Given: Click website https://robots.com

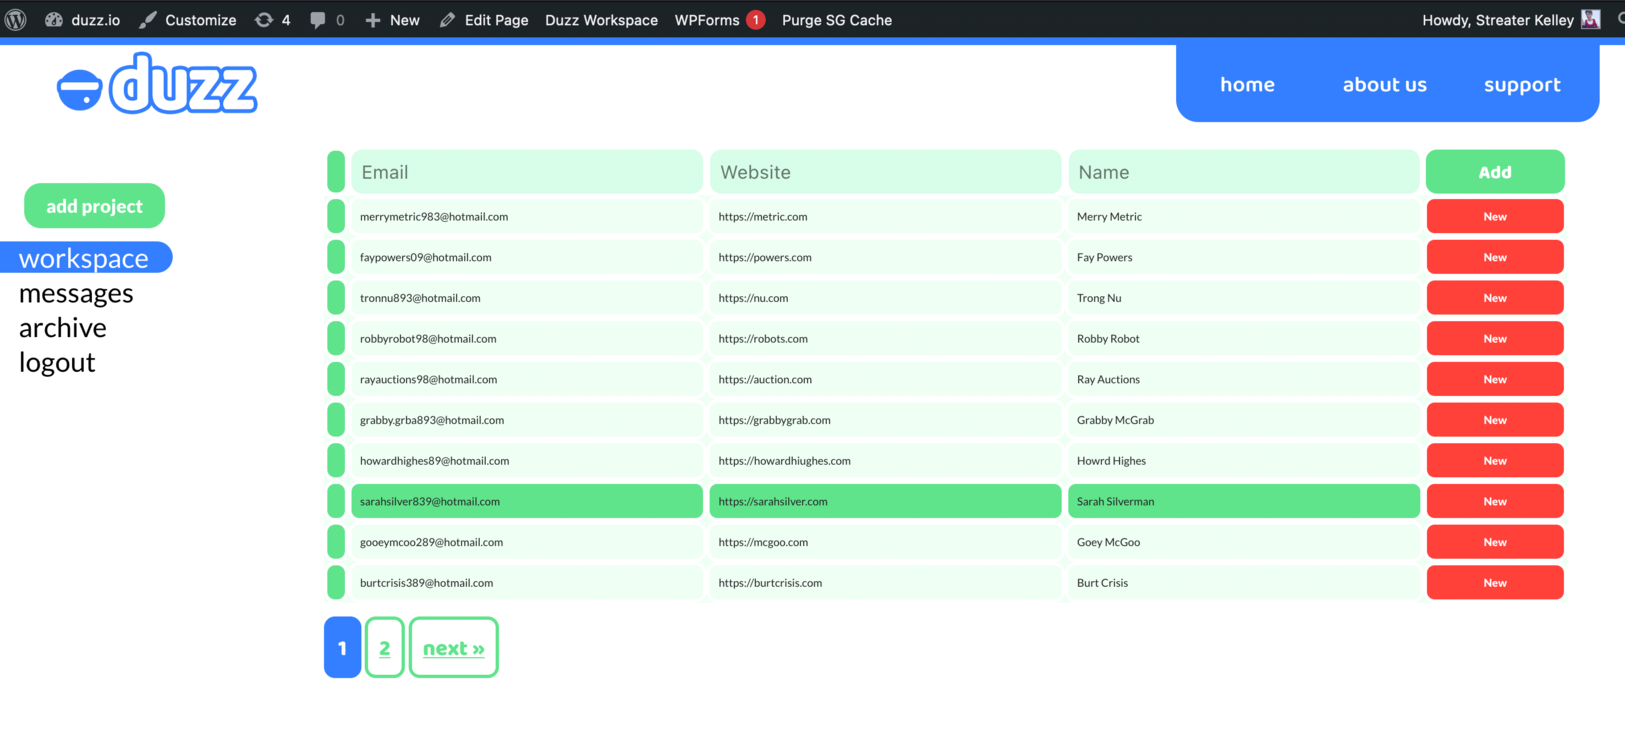Looking at the screenshot, I should 763,338.
